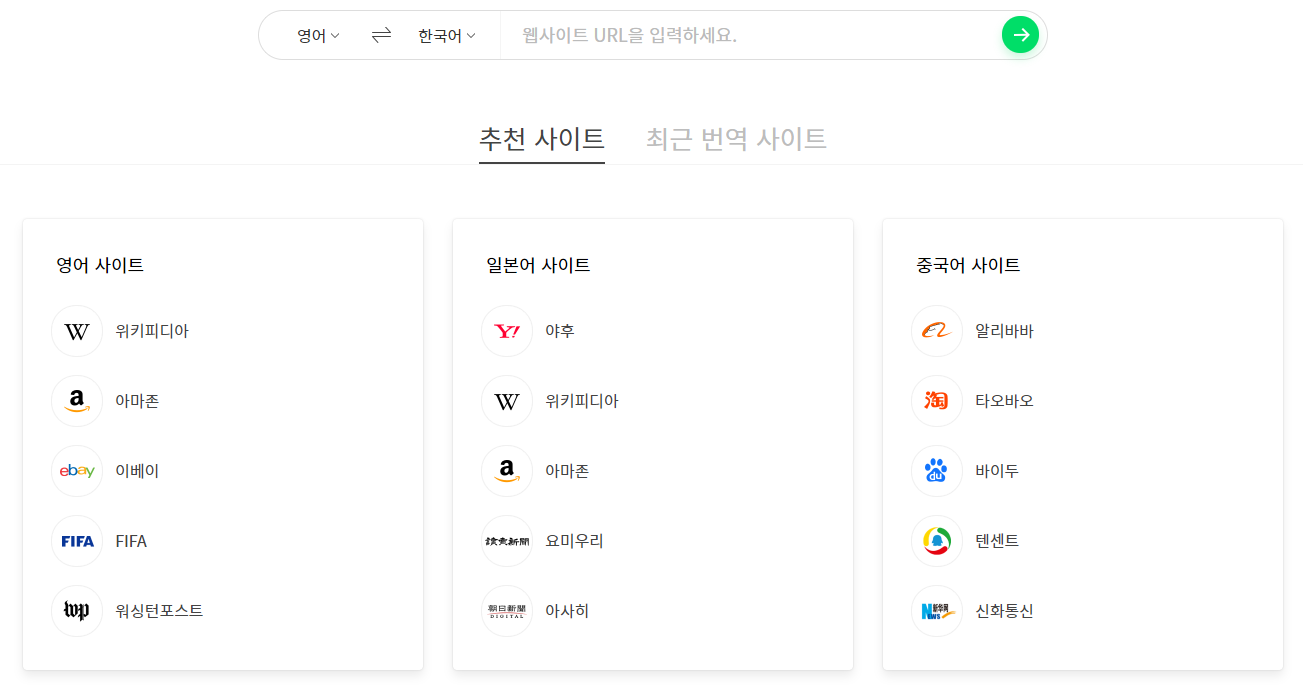Open the 영어 source language dropdown
Image resolution: width=1303 pixels, height=686 pixels.
318,36
